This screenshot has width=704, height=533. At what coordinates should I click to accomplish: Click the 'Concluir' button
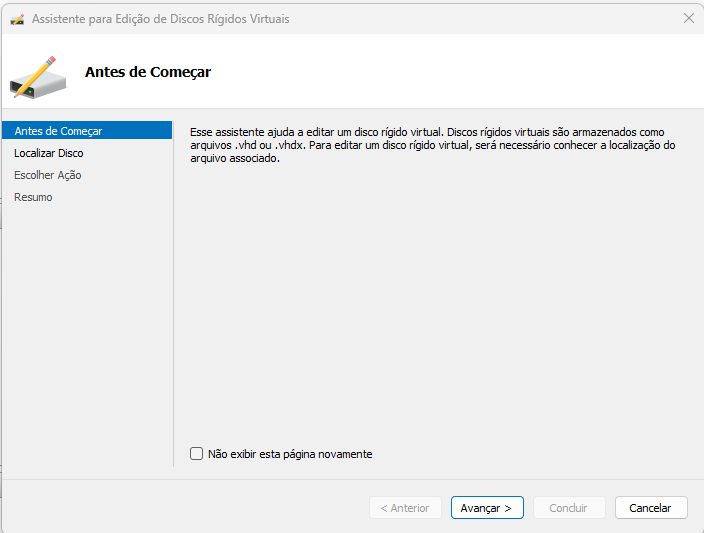pos(568,508)
